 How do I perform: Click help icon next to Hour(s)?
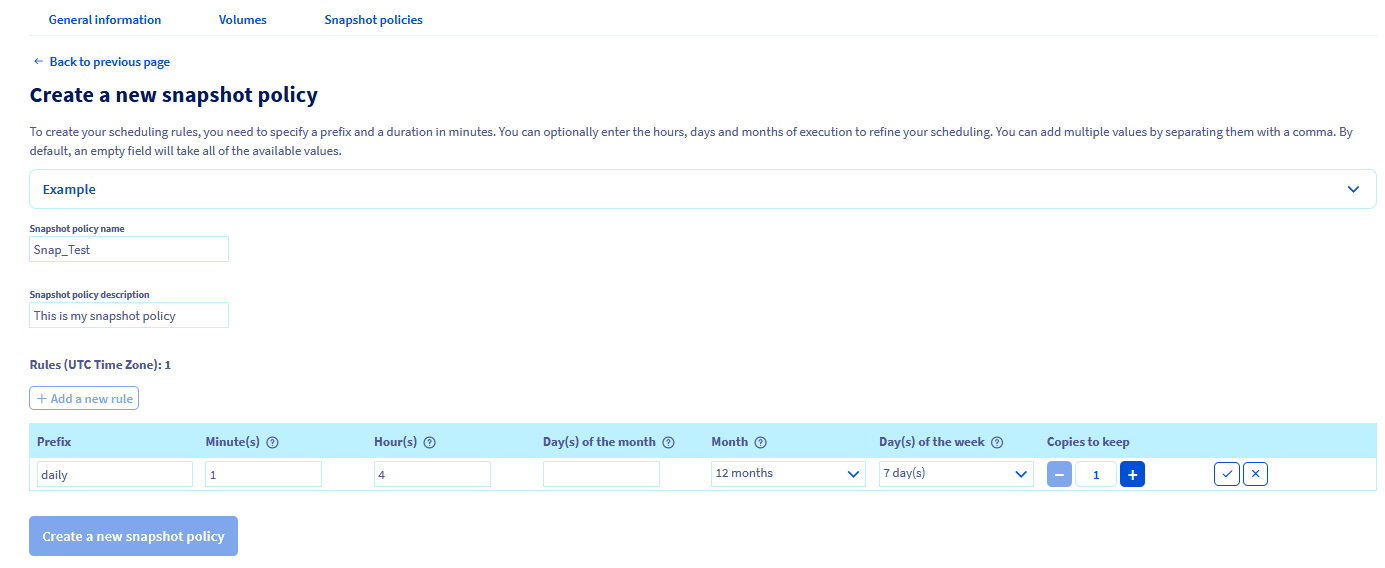(x=430, y=442)
